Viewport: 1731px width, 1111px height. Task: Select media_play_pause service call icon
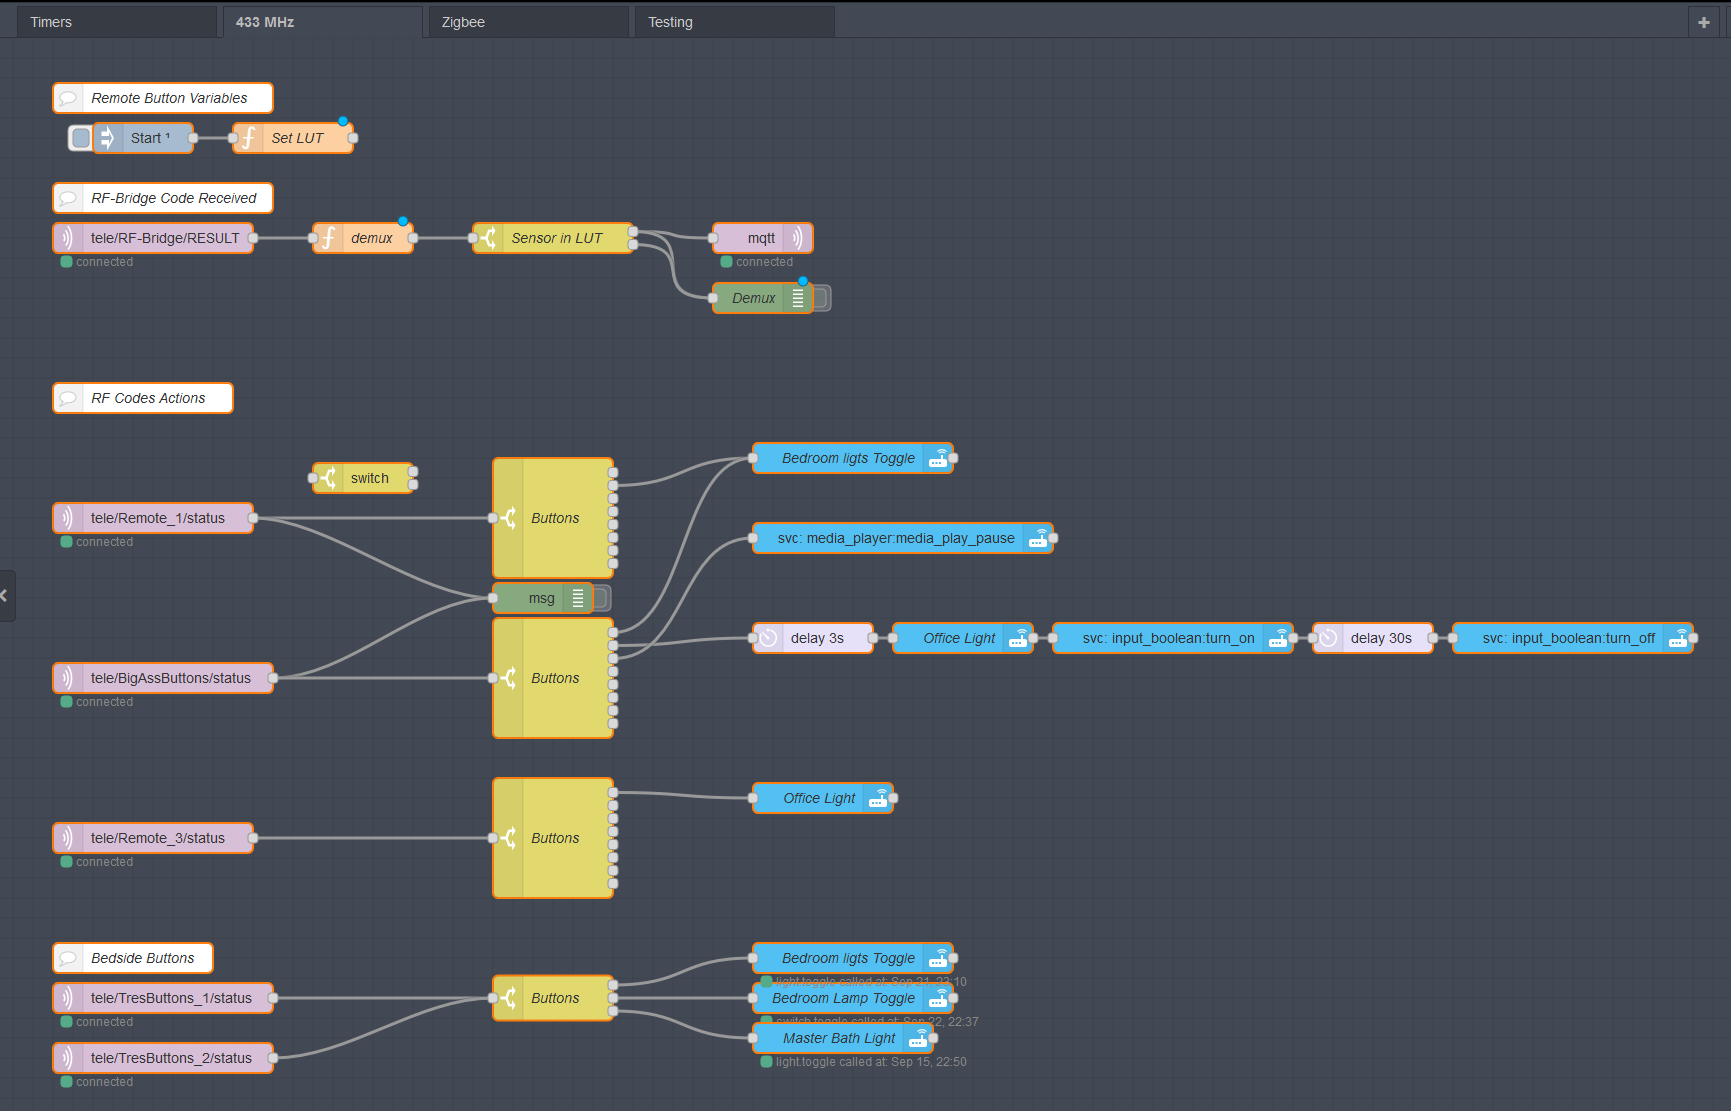click(x=1037, y=538)
